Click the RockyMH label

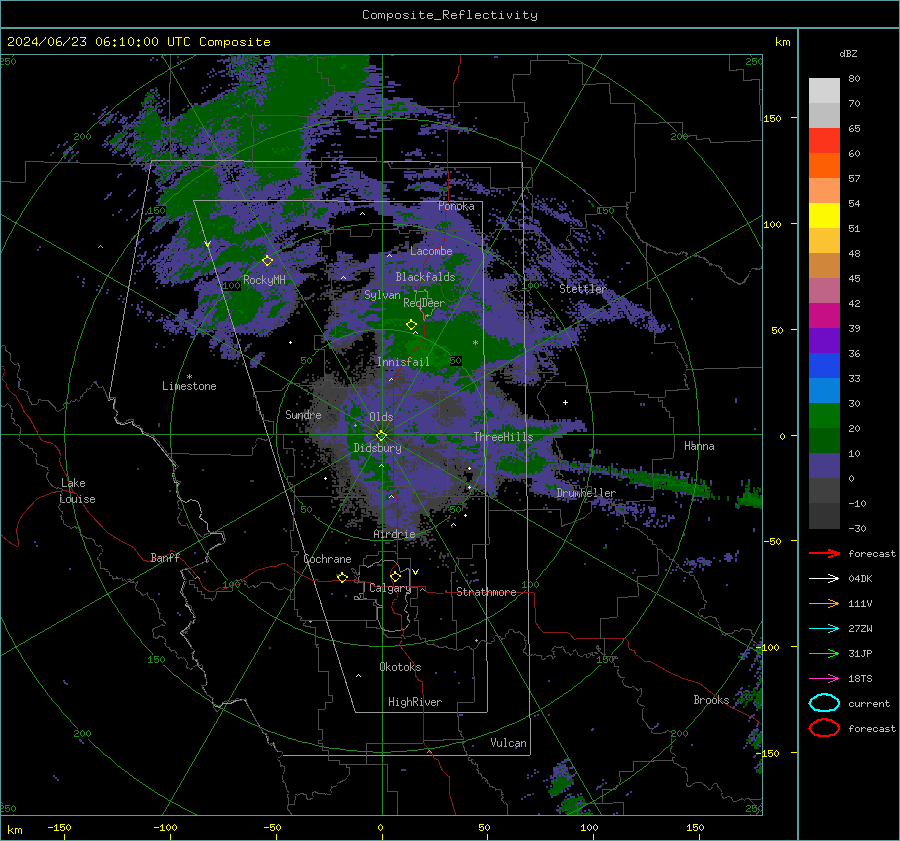(264, 280)
